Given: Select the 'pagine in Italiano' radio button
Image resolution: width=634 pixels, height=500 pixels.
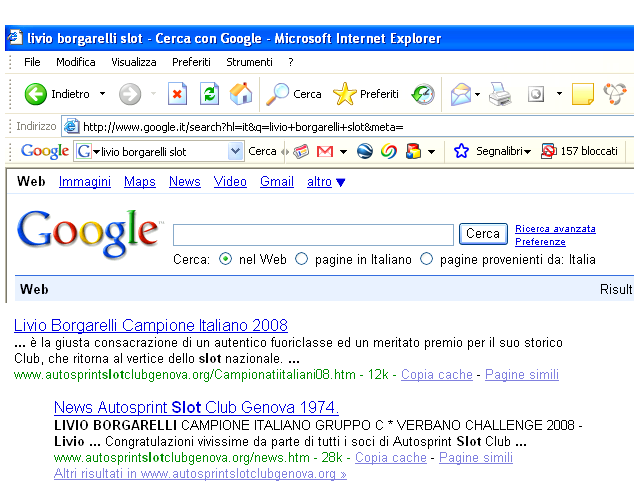Looking at the screenshot, I should tap(301, 259).
